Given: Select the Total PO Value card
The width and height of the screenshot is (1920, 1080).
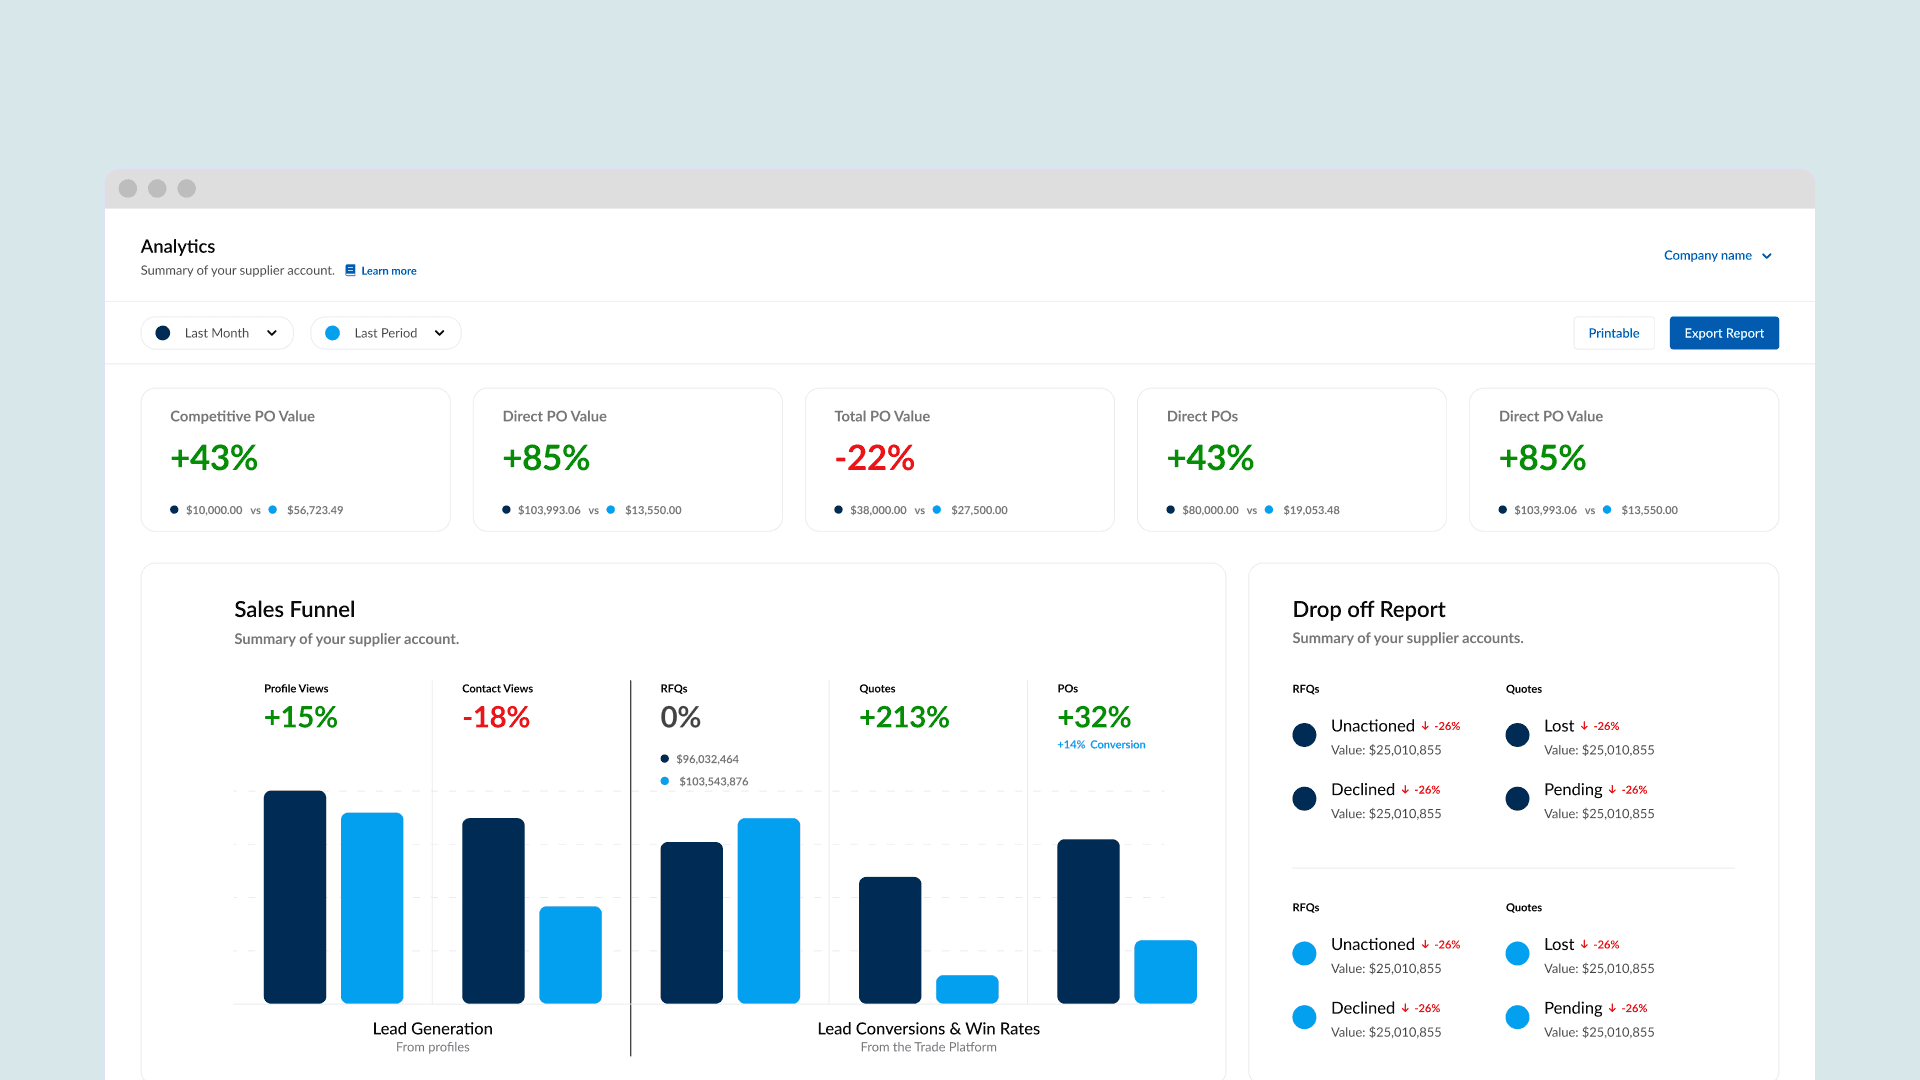Looking at the screenshot, I should (959, 459).
